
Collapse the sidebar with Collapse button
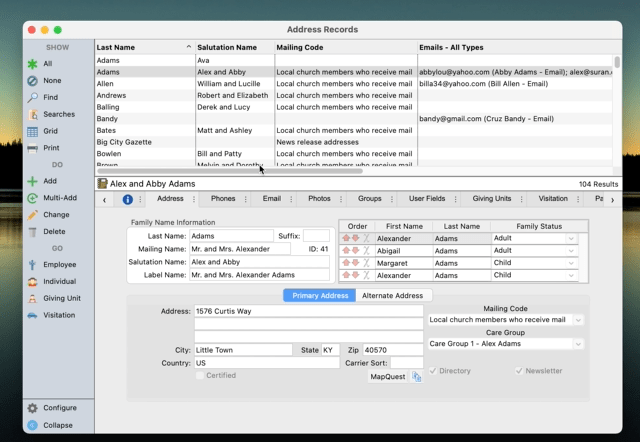coord(33,425)
